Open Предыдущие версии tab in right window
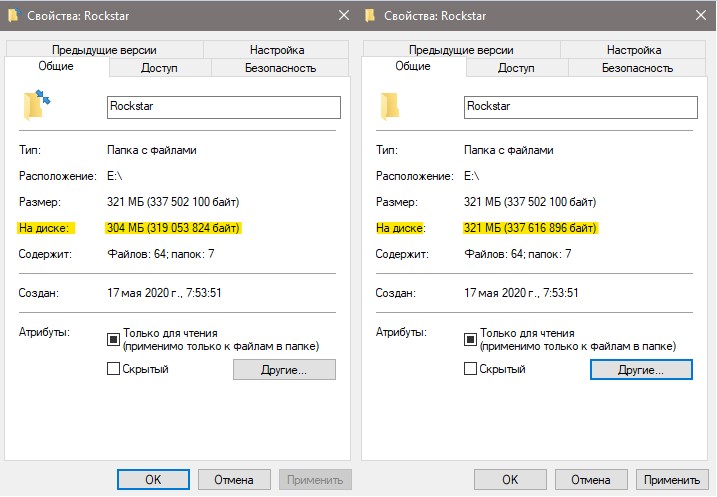The width and height of the screenshot is (717, 497). point(461,50)
